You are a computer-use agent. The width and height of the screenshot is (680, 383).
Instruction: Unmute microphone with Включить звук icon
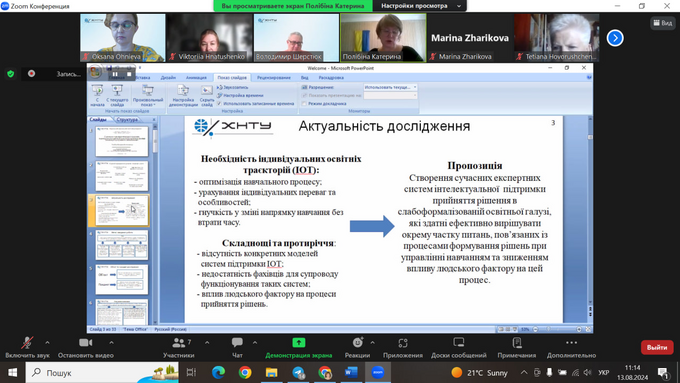coord(27,343)
